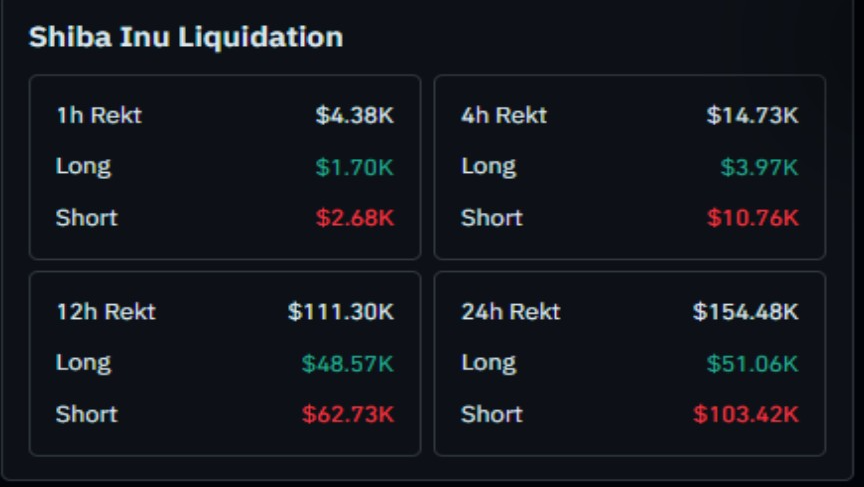
Task: Click the 24h Long value $51.06K
Action: 753,364
